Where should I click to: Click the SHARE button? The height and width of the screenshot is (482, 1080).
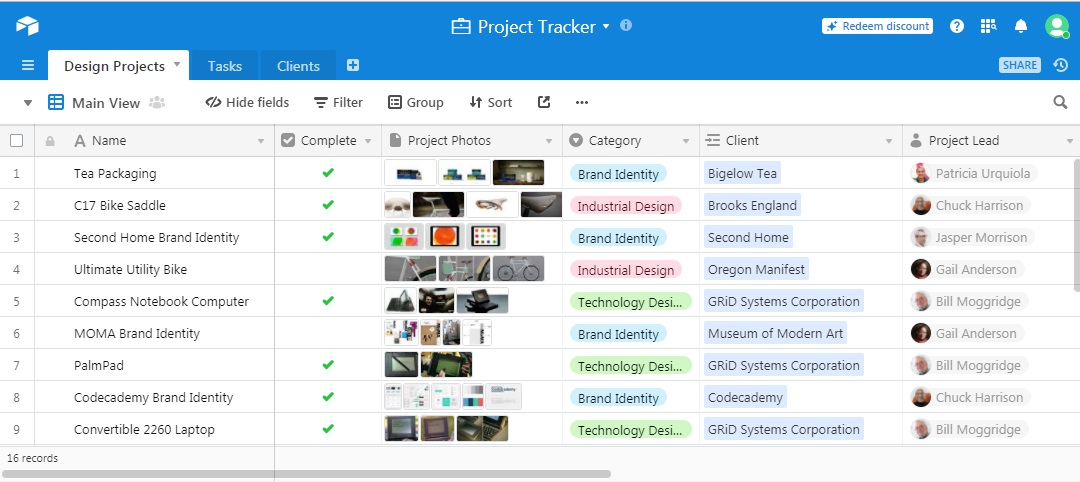1019,65
